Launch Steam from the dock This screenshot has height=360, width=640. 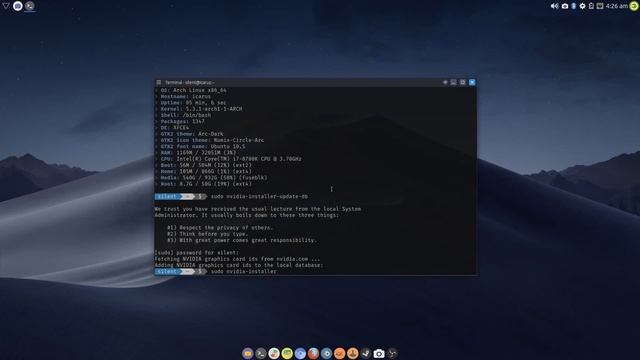[x=366, y=353]
